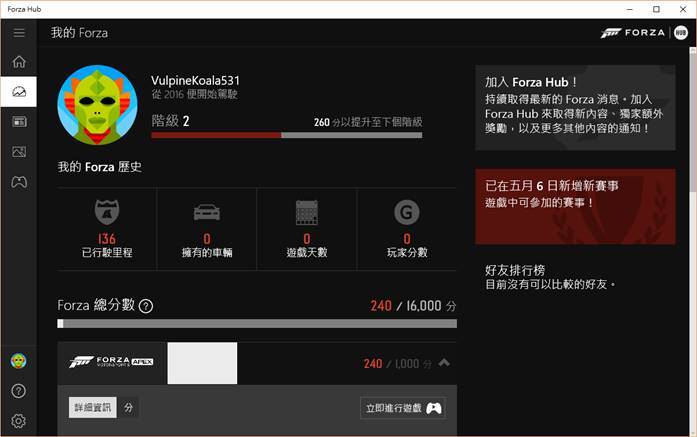Switch to the 分 tab
The image size is (697, 437).
click(x=129, y=407)
